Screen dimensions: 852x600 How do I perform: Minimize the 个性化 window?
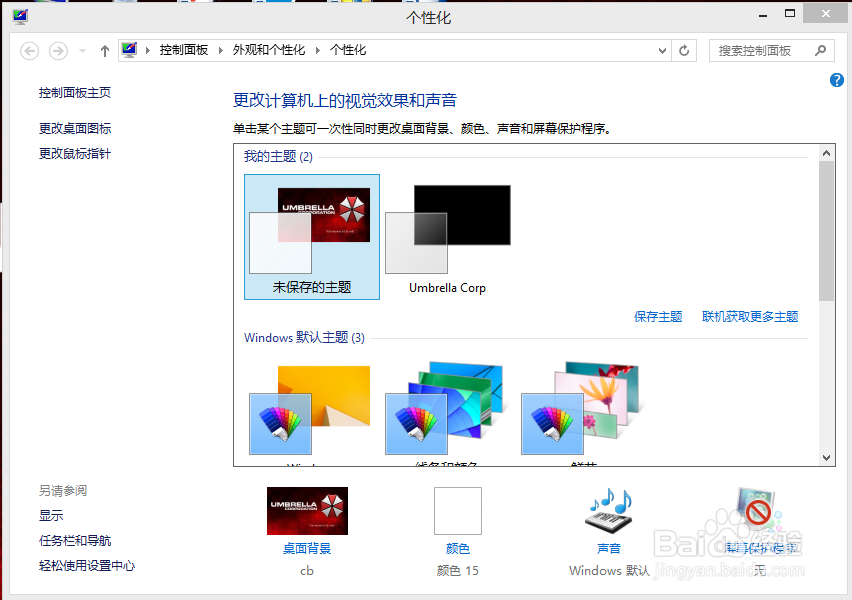pyautogui.click(x=763, y=15)
